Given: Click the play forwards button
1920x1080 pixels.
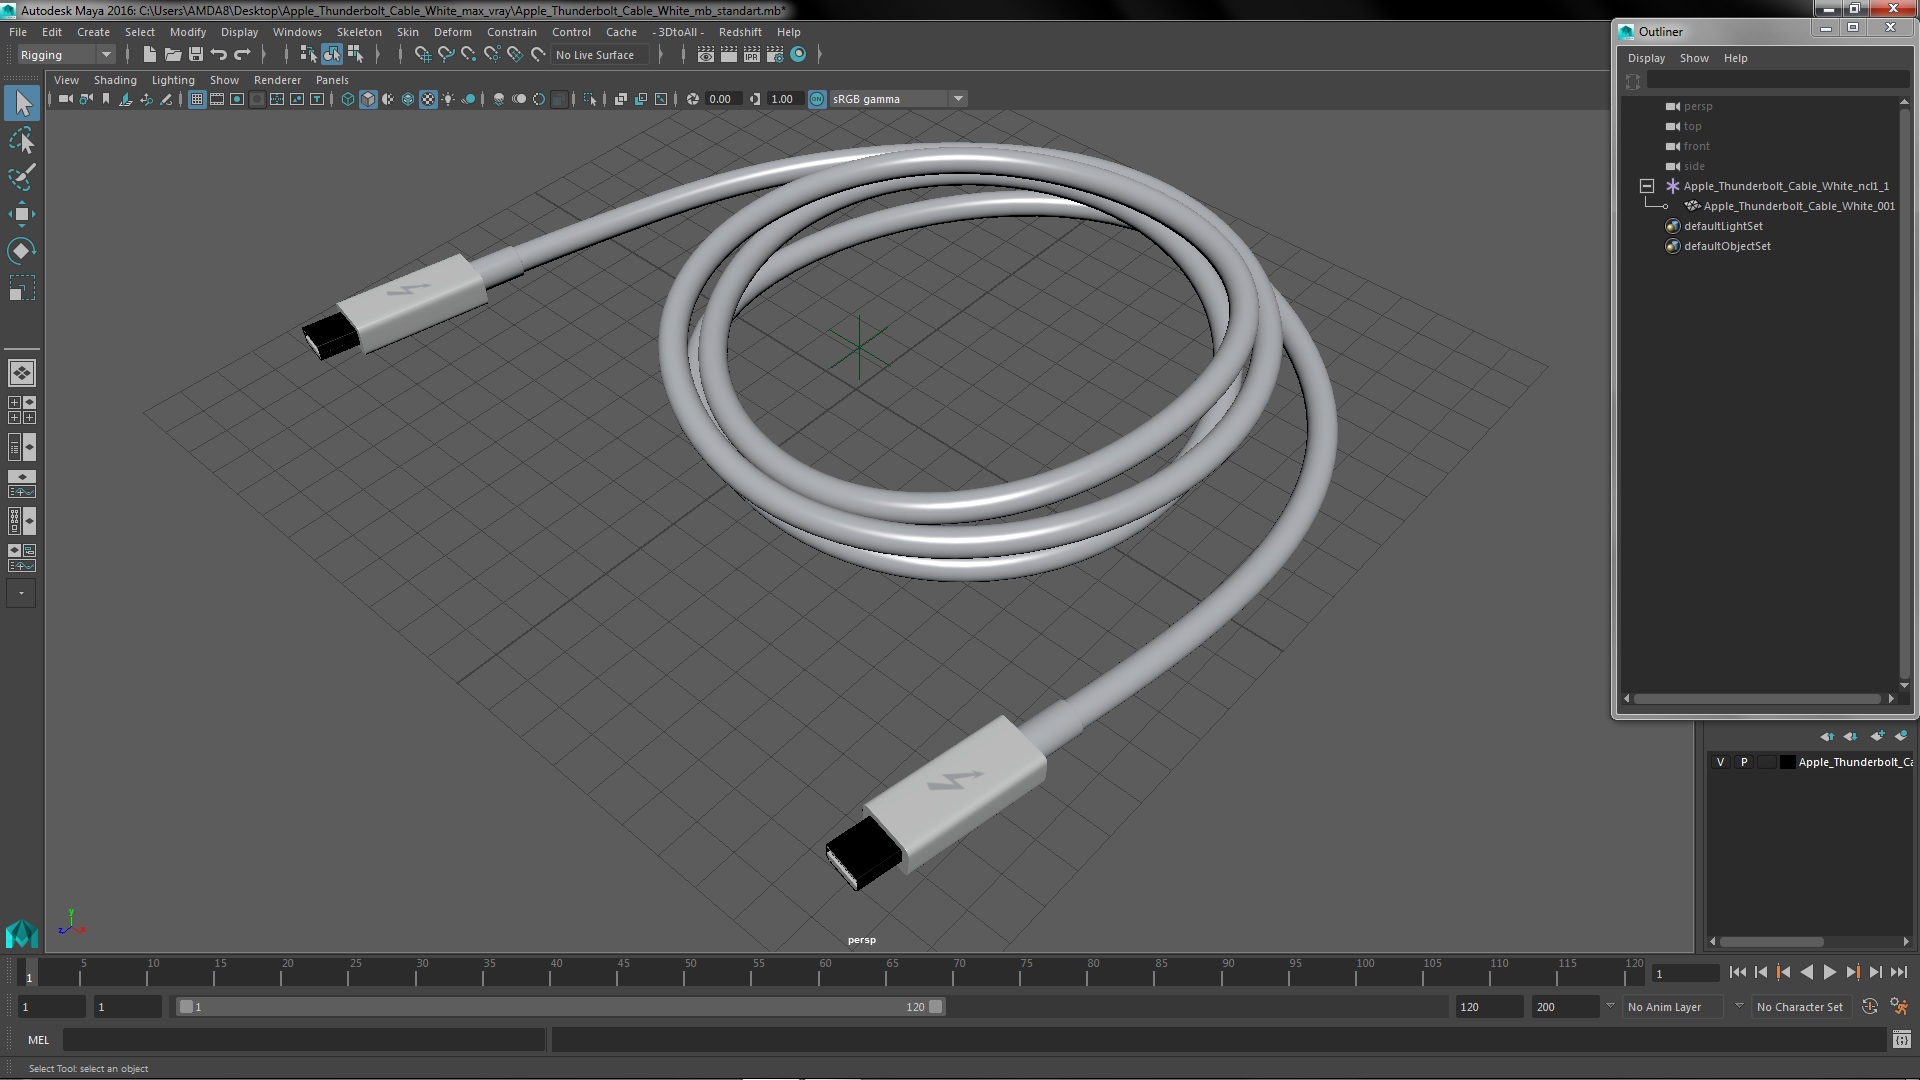Looking at the screenshot, I should 1829,972.
